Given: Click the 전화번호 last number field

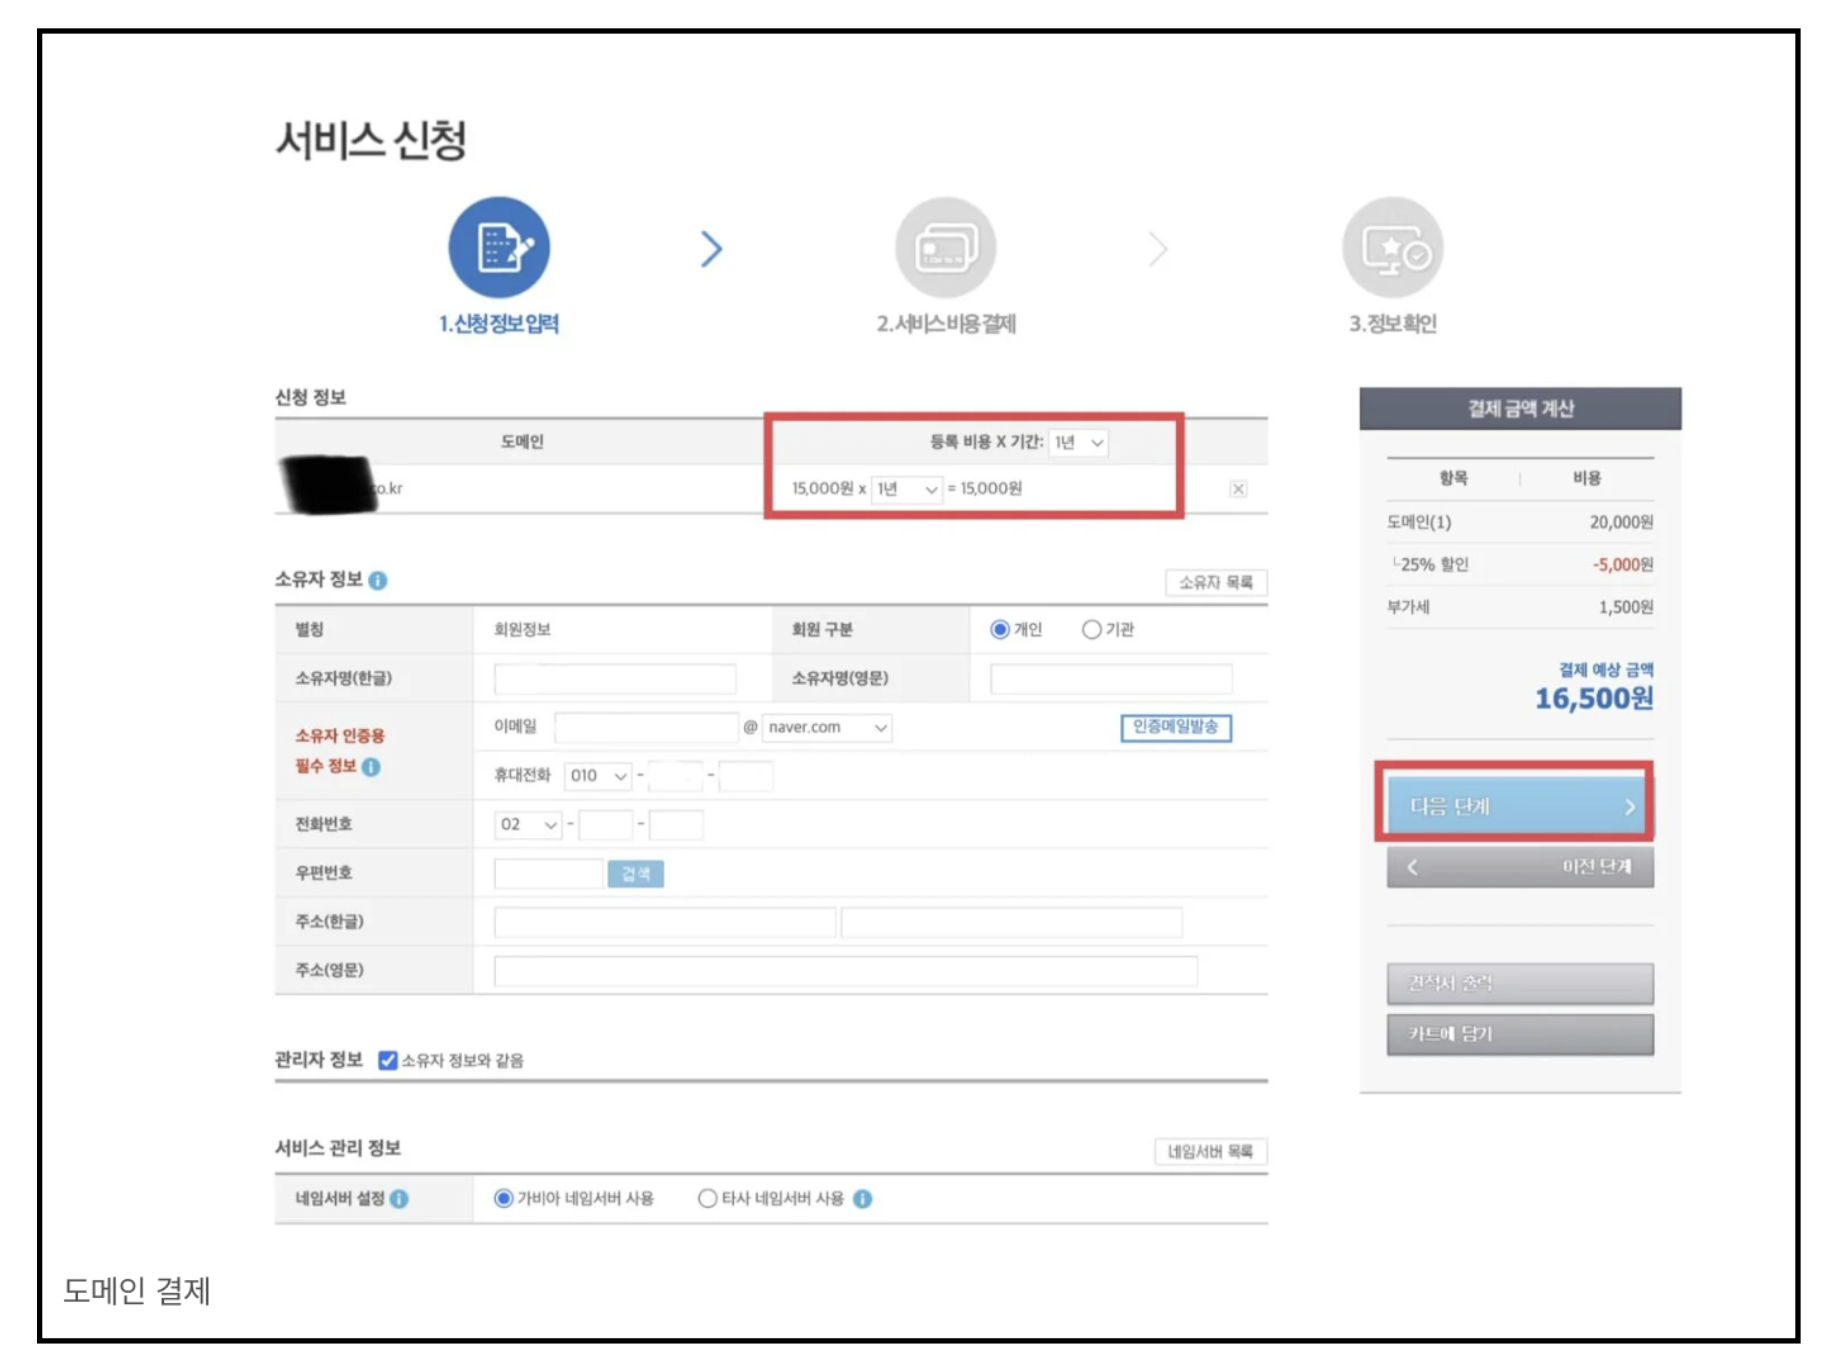Looking at the screenshot, I should pos(676,824).
